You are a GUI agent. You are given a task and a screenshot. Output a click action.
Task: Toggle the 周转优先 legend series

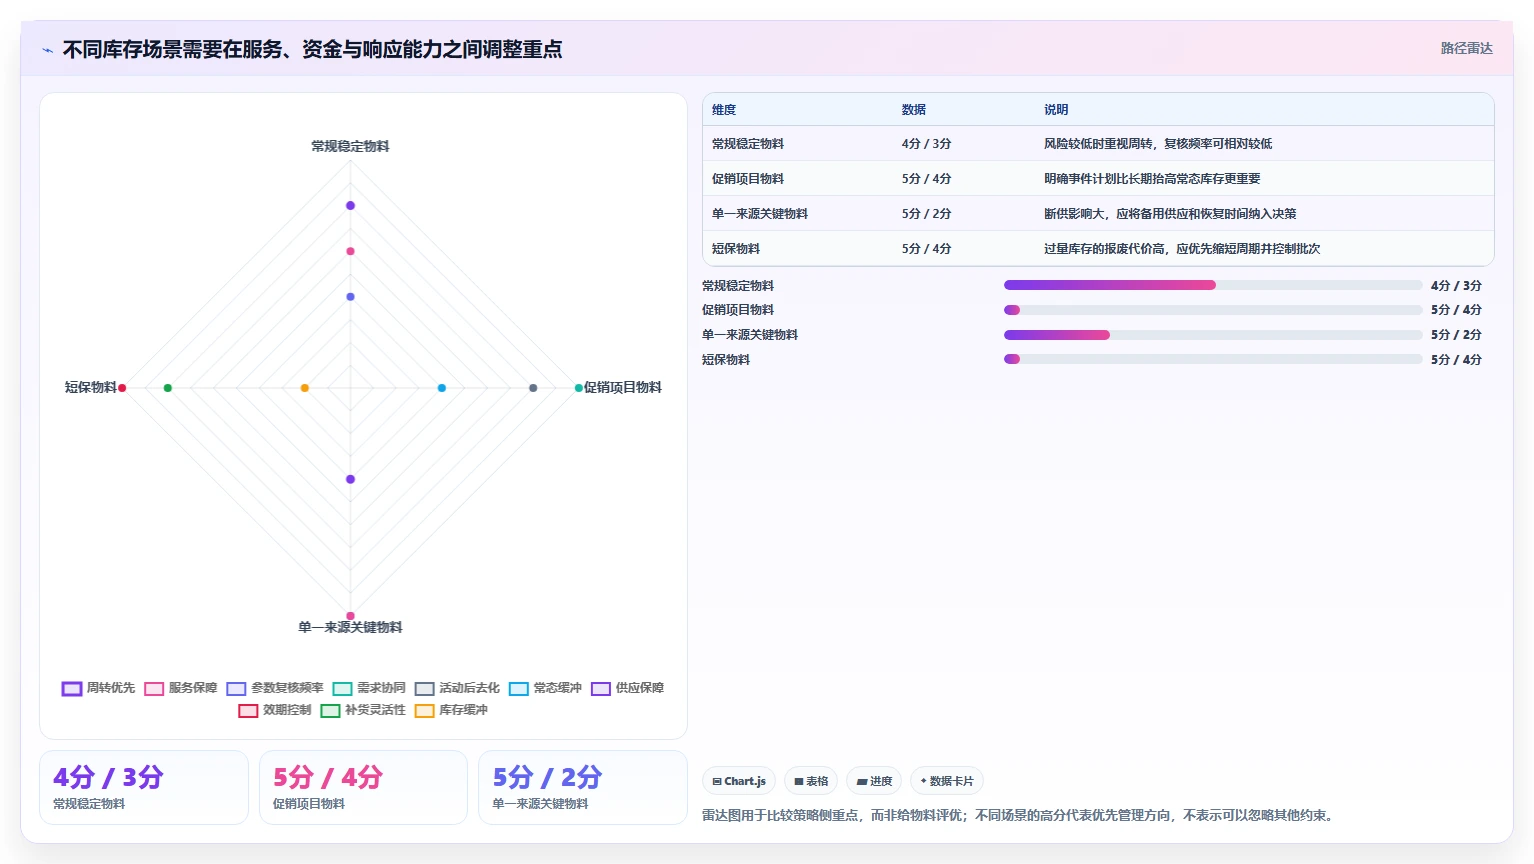99,688
